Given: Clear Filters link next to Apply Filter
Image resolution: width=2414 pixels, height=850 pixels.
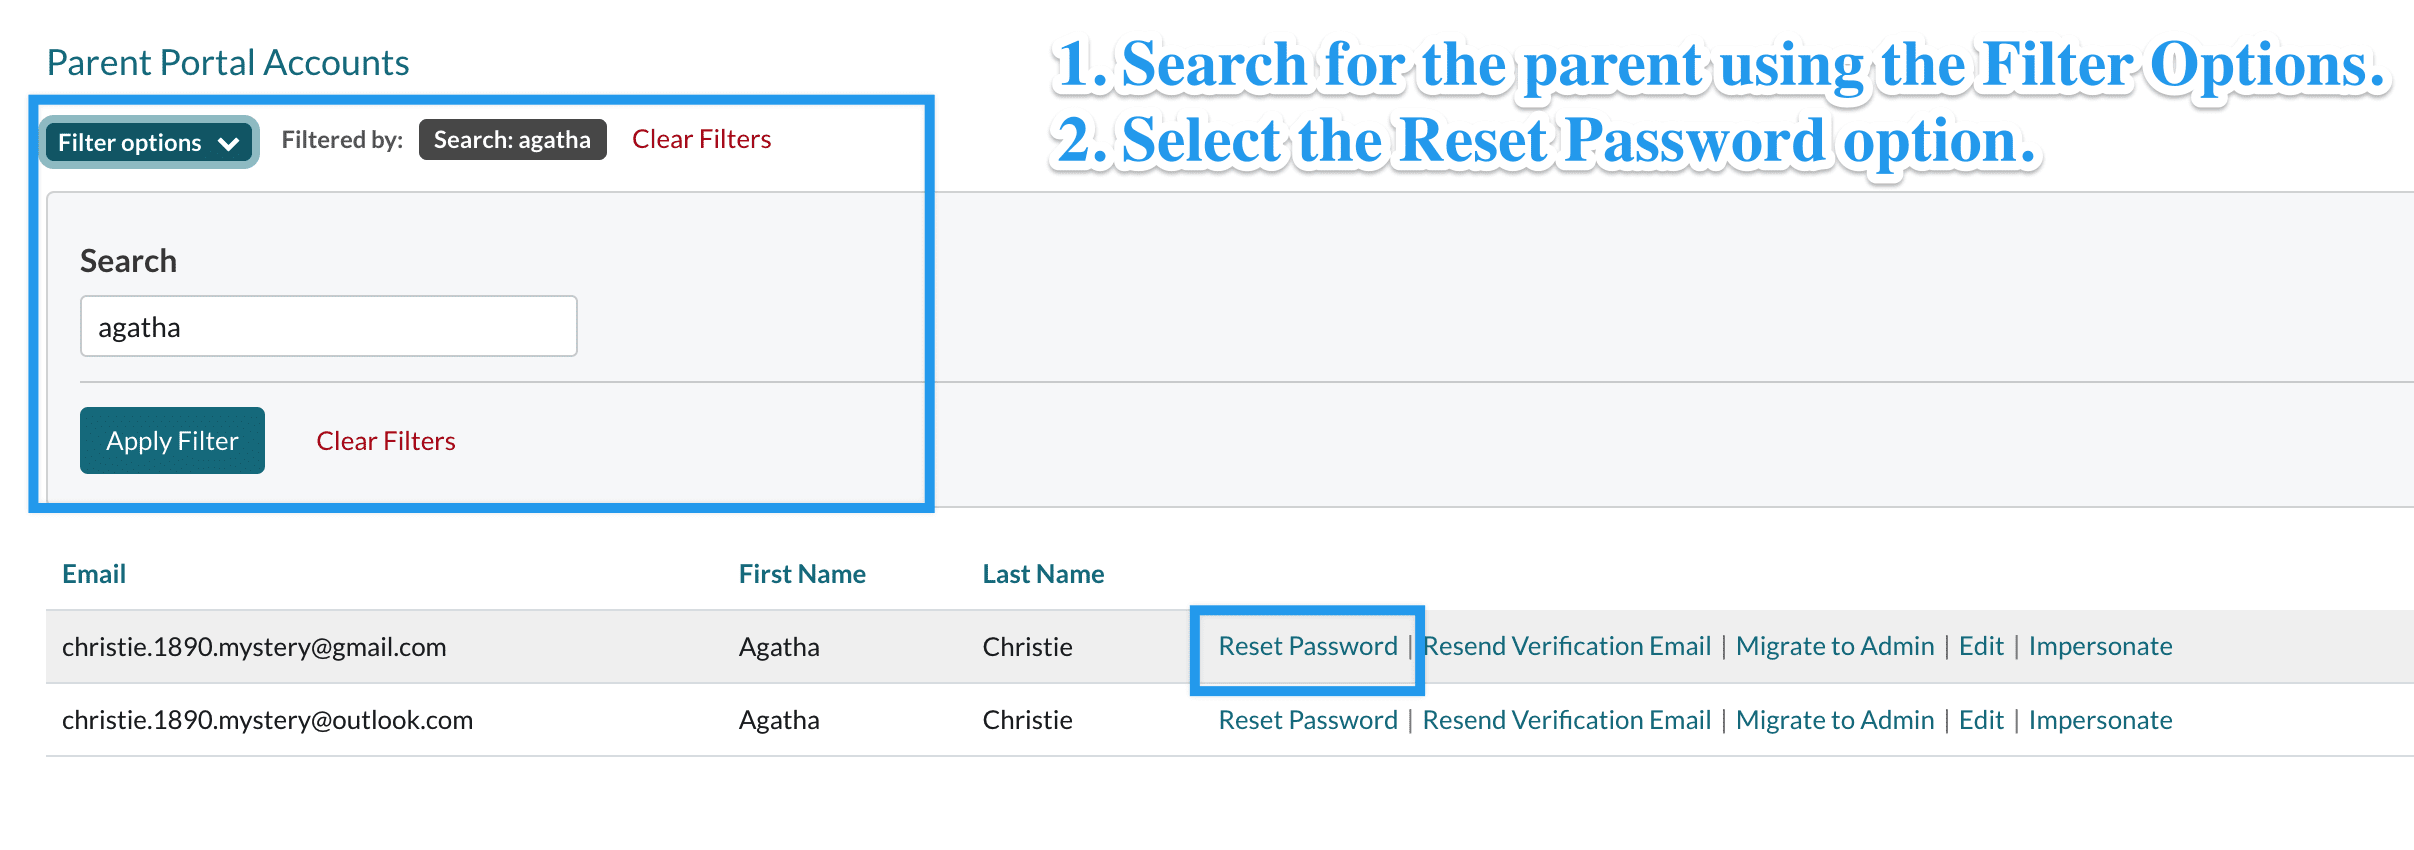Looking at the screenshot, I should [385, 441].
